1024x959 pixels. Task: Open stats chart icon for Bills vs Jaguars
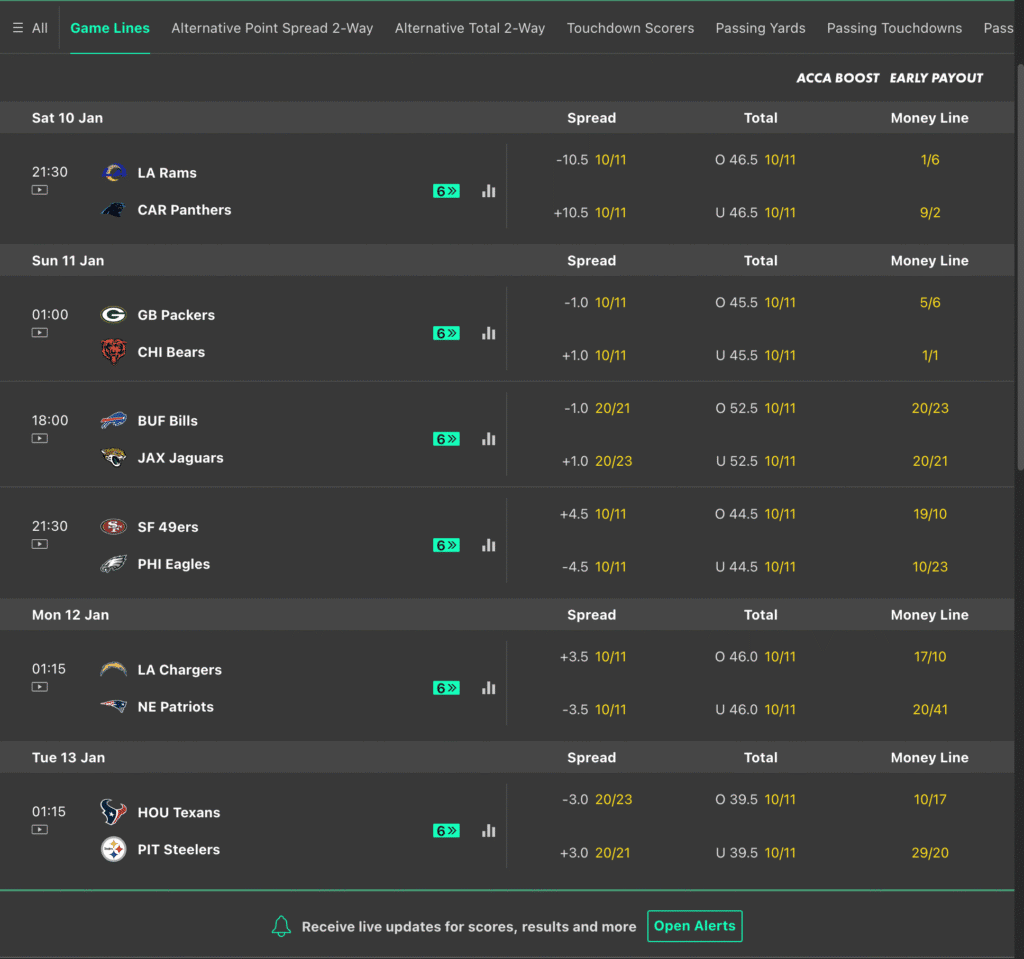point(488,439)
